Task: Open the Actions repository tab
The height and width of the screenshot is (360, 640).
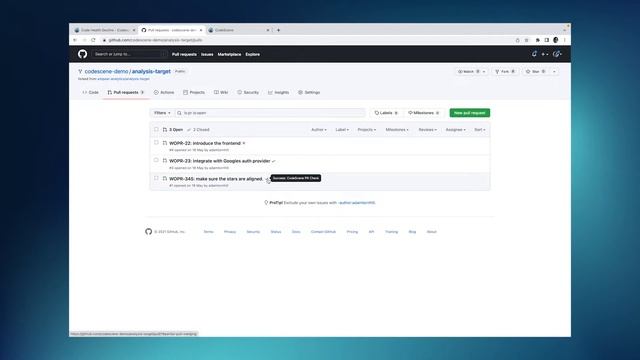Action: point(164,93)
